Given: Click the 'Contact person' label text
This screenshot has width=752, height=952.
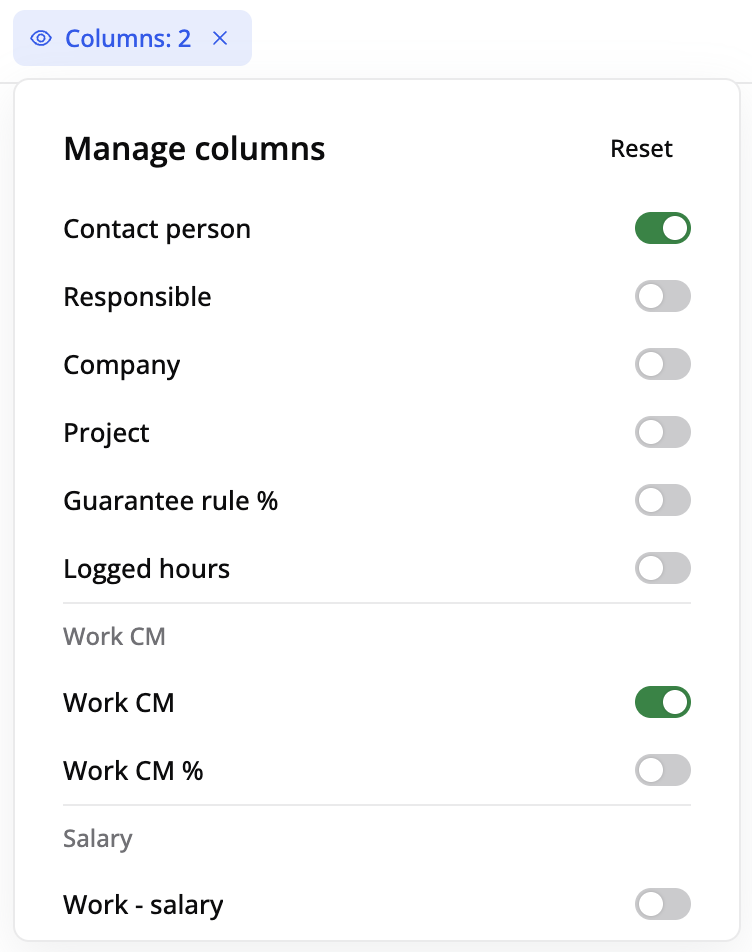Looking at the screenshot, I should click(157, 229).
